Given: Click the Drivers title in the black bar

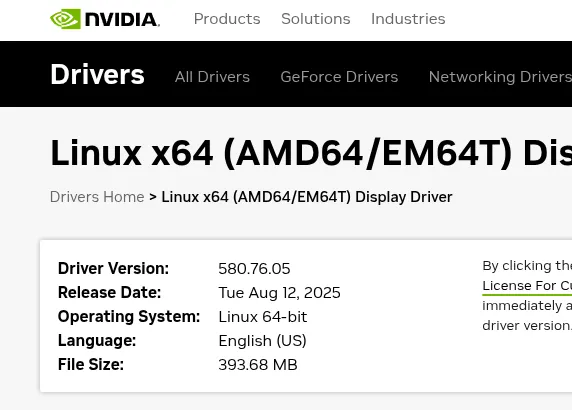Looking at the screenshot, I should 97,74.
